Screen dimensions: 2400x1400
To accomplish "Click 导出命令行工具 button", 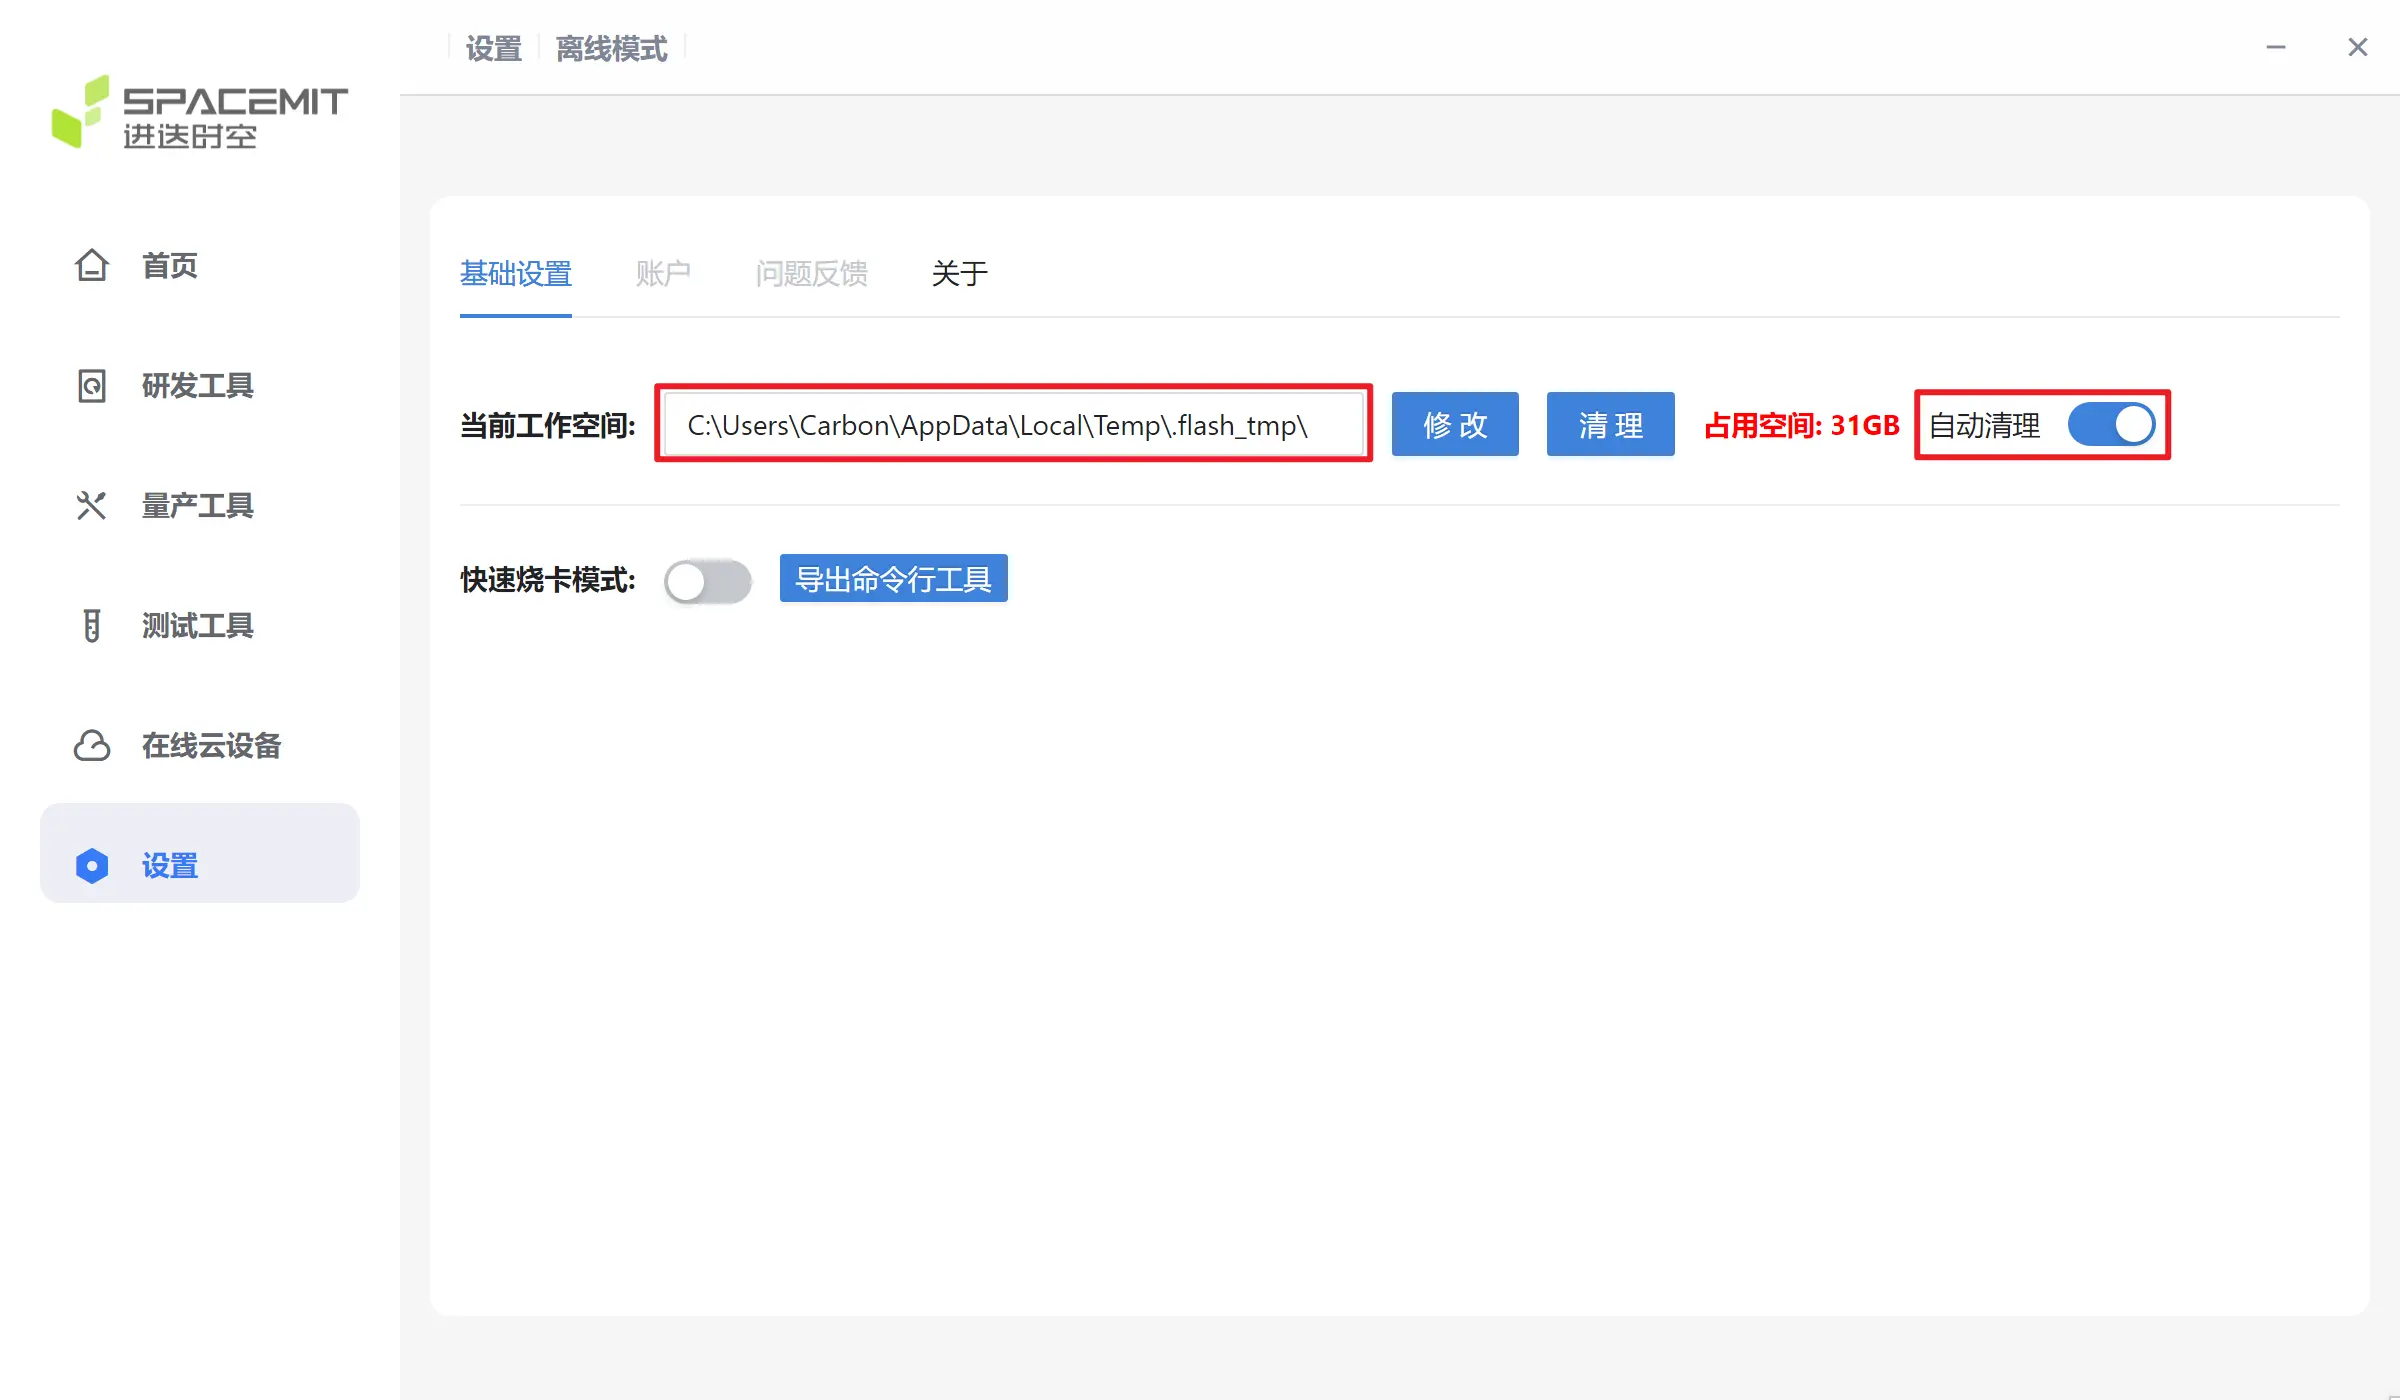I will (x=893, y=578).
